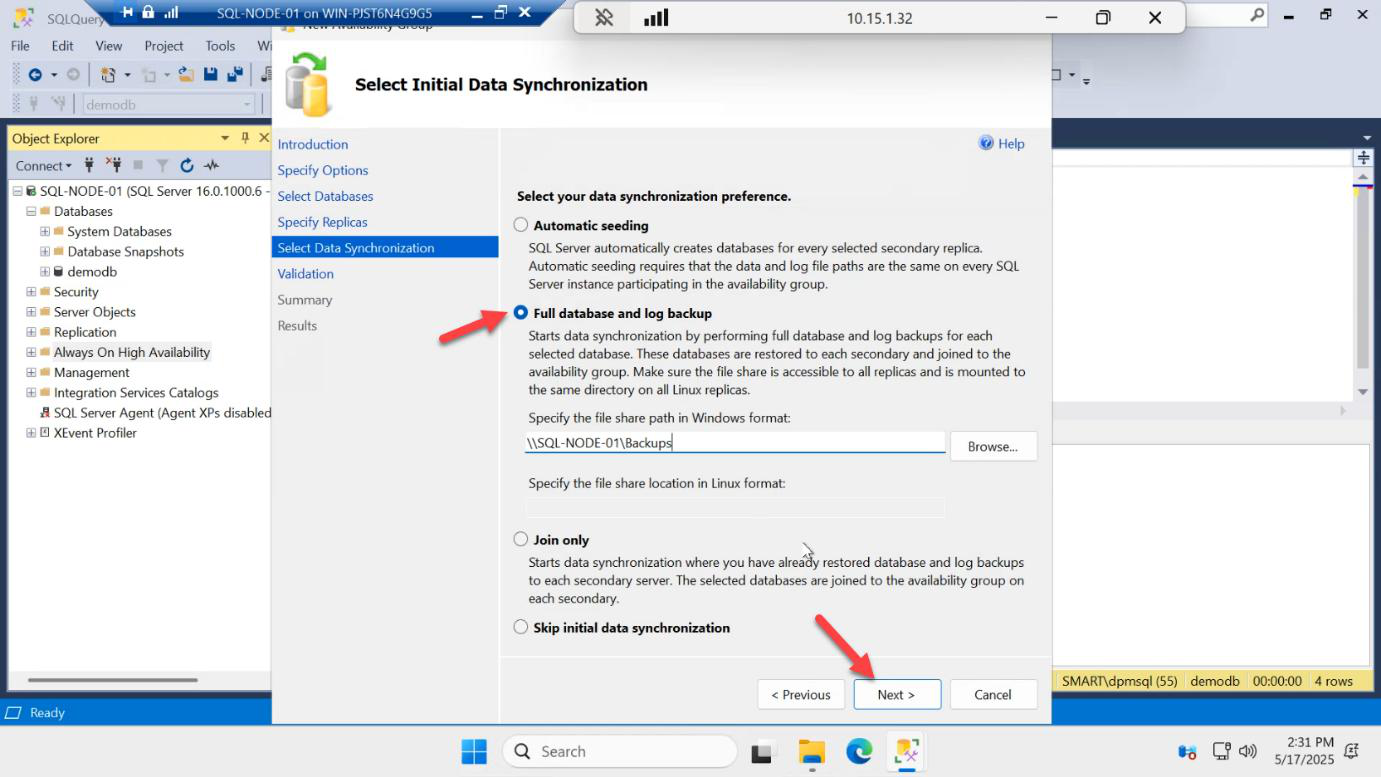Open the demodb database combo box

(x=169, y=104)
